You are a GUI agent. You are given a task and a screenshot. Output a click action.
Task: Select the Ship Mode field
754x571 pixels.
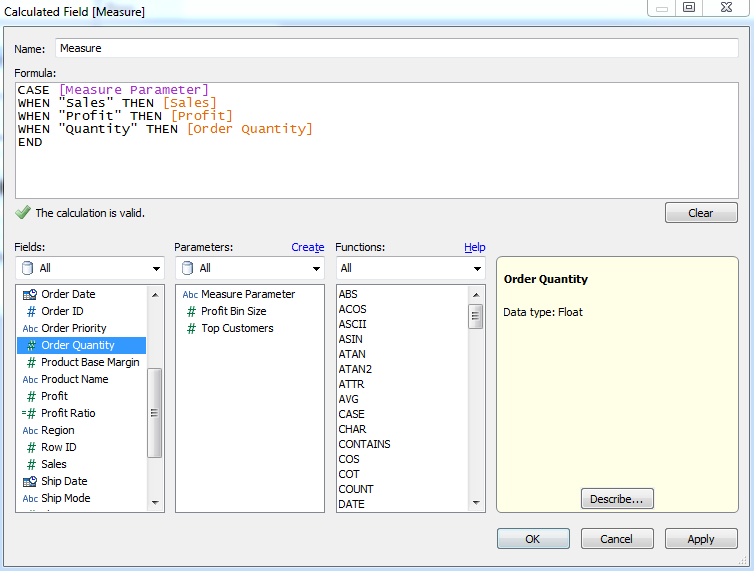point(81,498)
